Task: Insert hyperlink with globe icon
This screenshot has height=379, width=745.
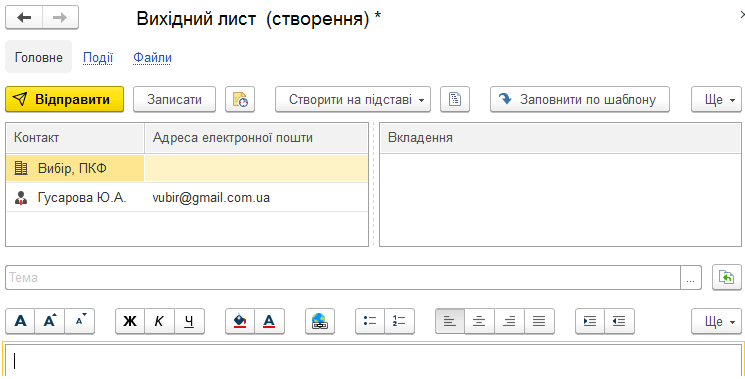Action: [320, 322]
